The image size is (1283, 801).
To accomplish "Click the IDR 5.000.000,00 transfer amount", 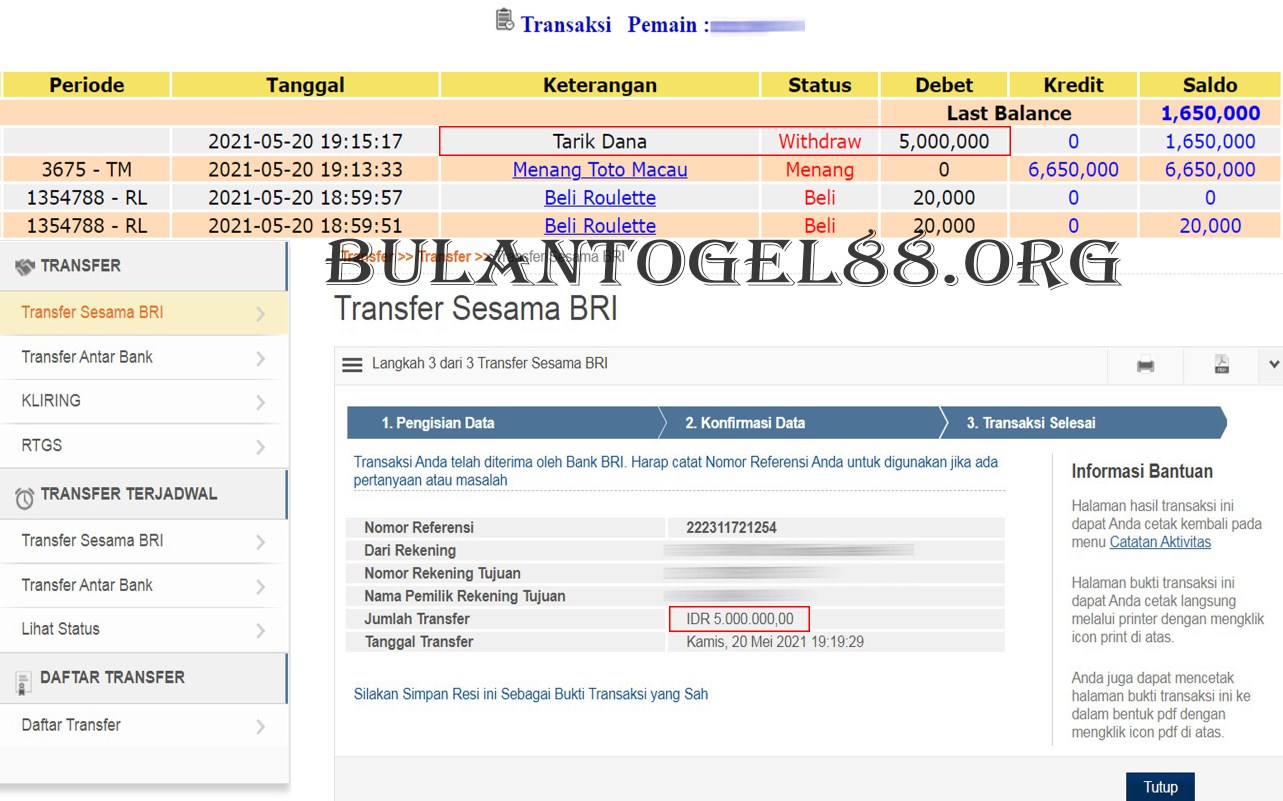I will tap(740, 619).
